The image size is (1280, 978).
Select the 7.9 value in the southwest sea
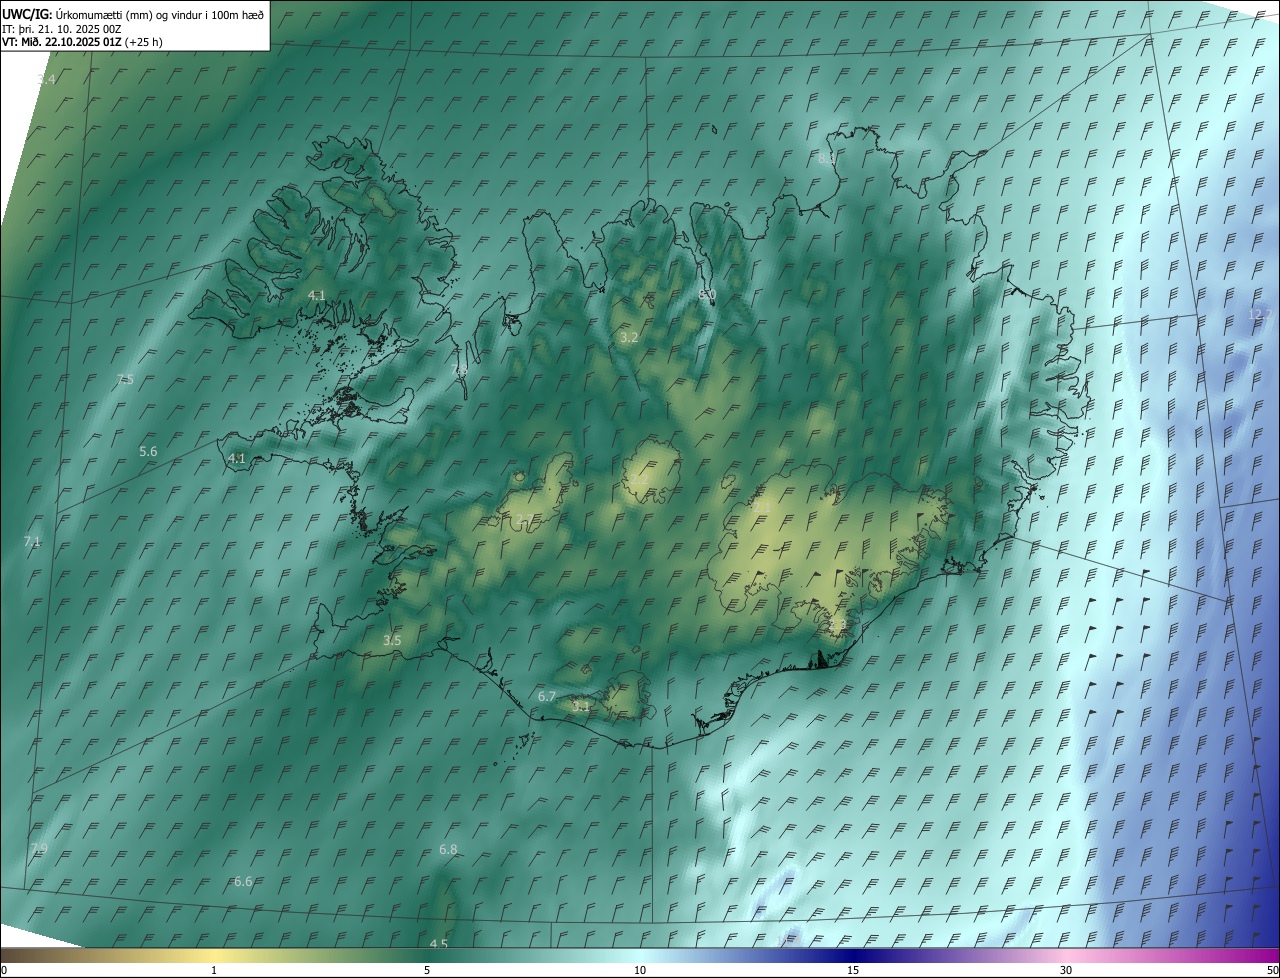pyautogui.click(x=39, y=848)
